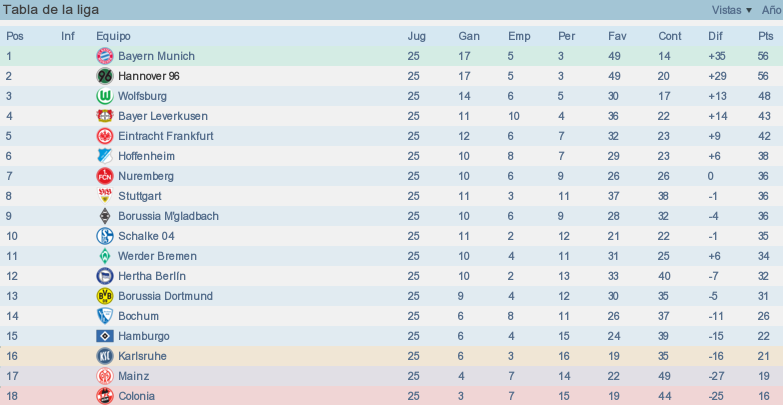Open the Borussia M'gladbach team name
The height and width of the screenshot is (405, 783).
click(x=168, y=216)
